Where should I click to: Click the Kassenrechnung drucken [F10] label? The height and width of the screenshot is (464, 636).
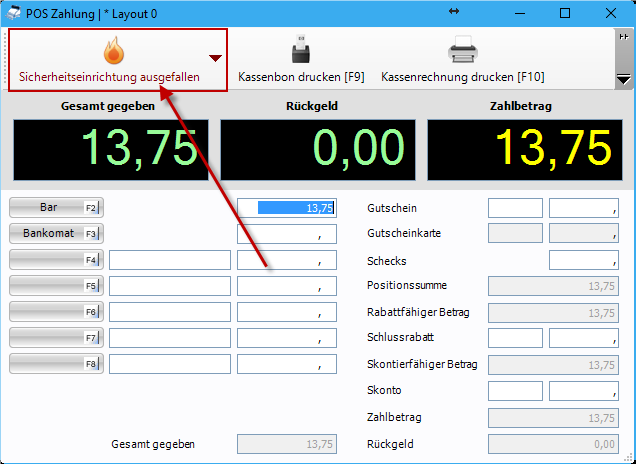click(x=462, y=77)
